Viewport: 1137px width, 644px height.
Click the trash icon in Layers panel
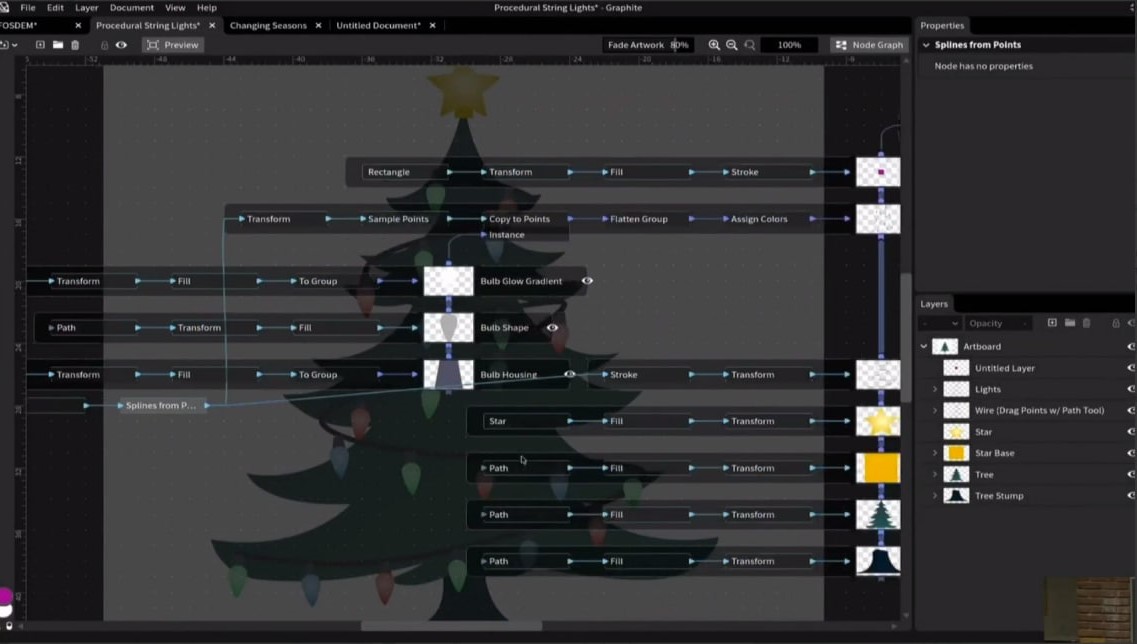point(1086,323)
